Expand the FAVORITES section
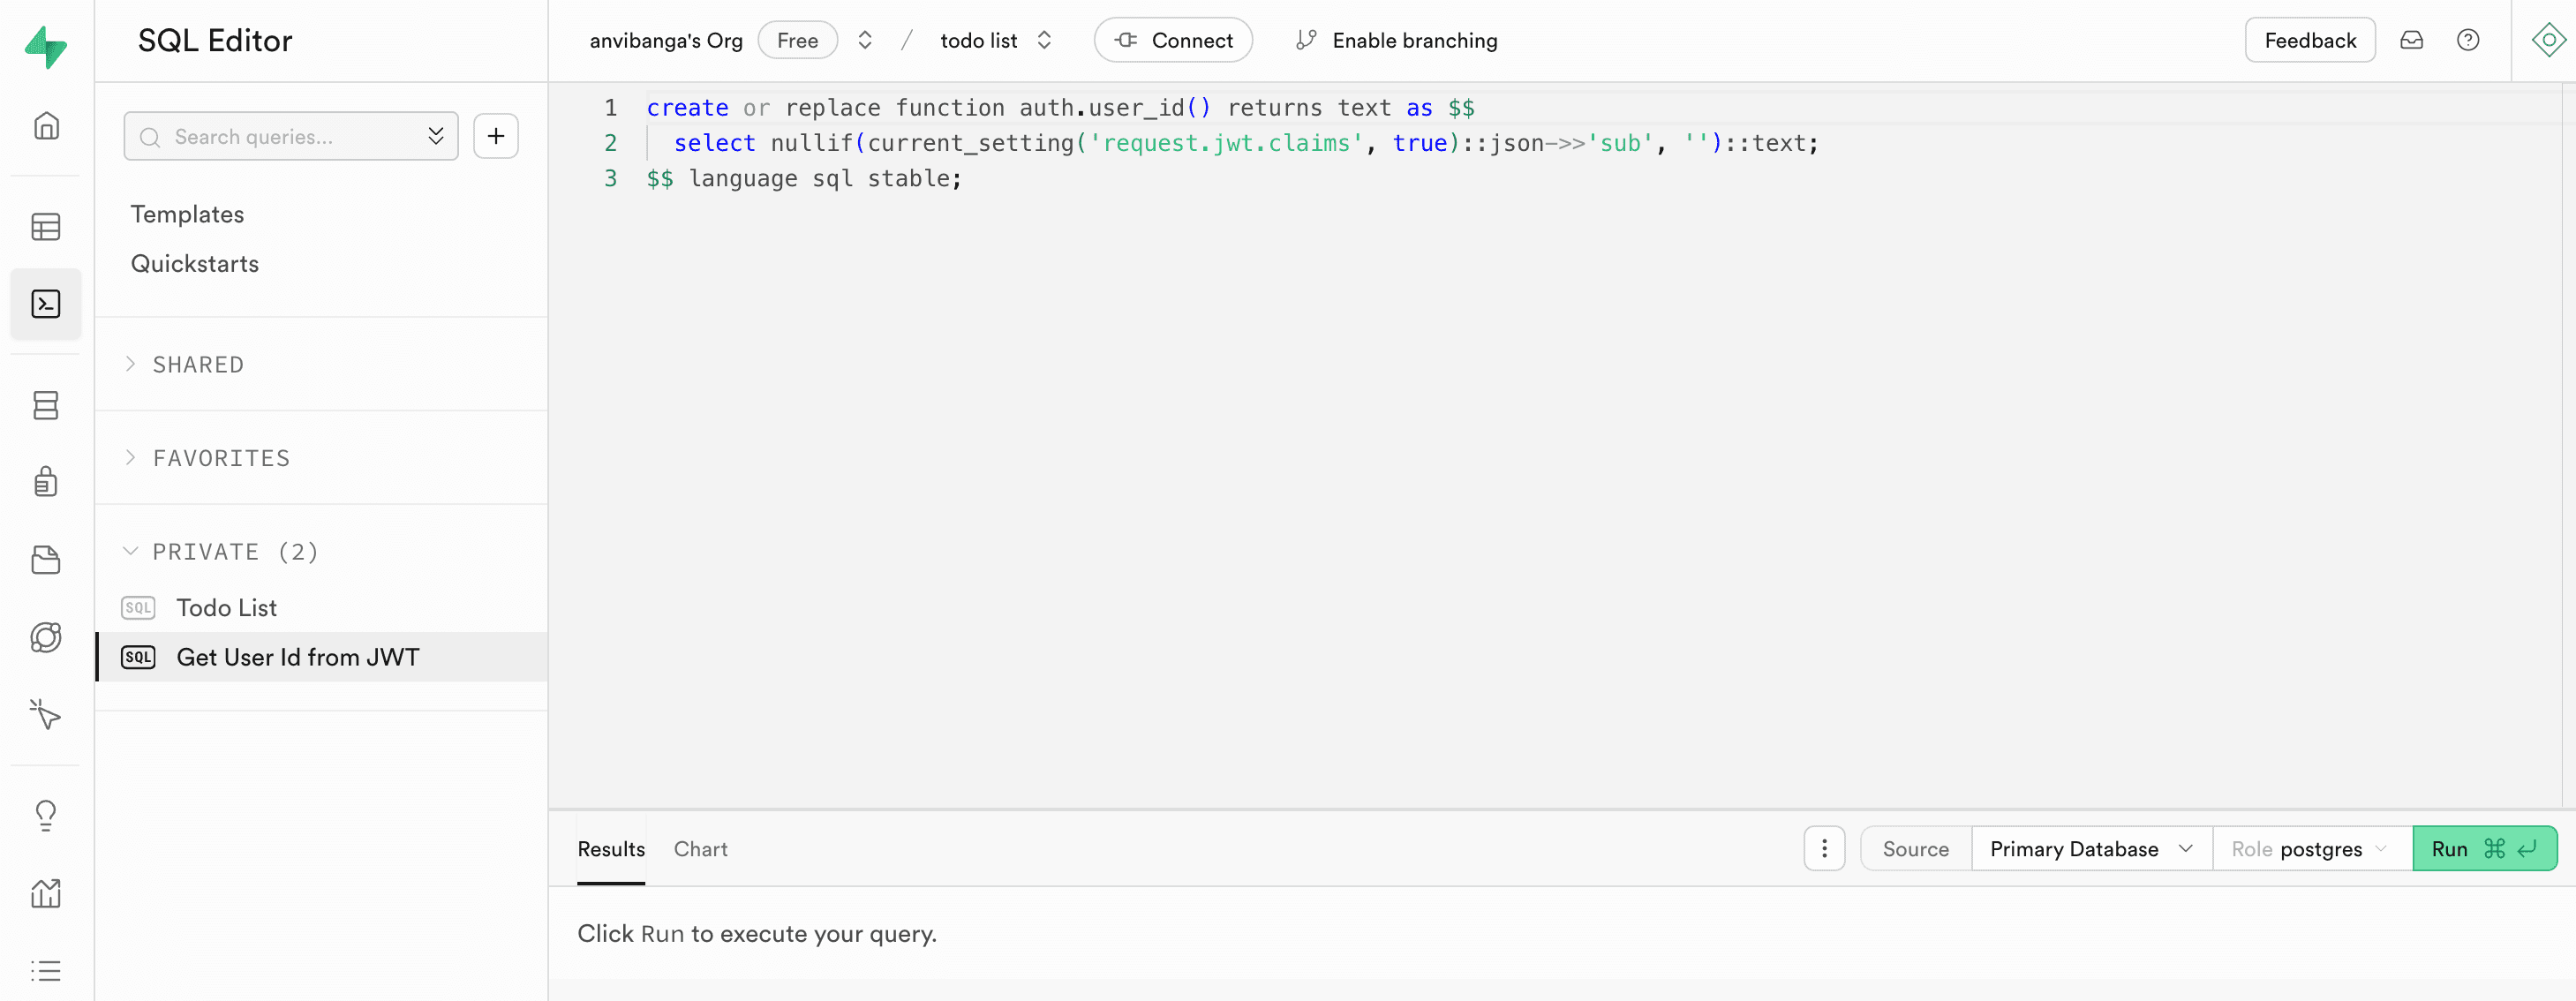This screenshot has height=1001, width=2576. click(220, 457)
